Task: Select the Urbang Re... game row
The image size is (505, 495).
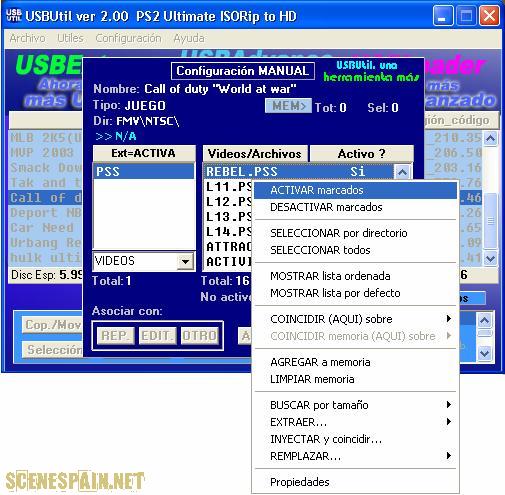Action: point(46,243)
